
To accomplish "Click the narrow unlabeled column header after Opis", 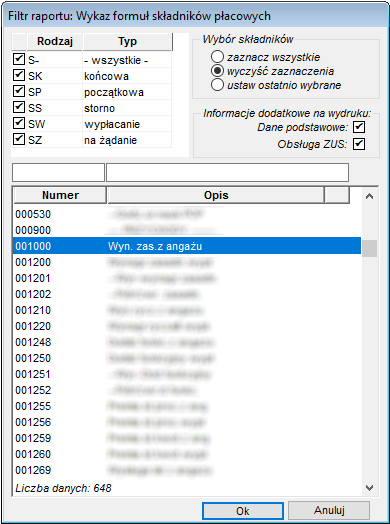I will click(x=337, y=195).
